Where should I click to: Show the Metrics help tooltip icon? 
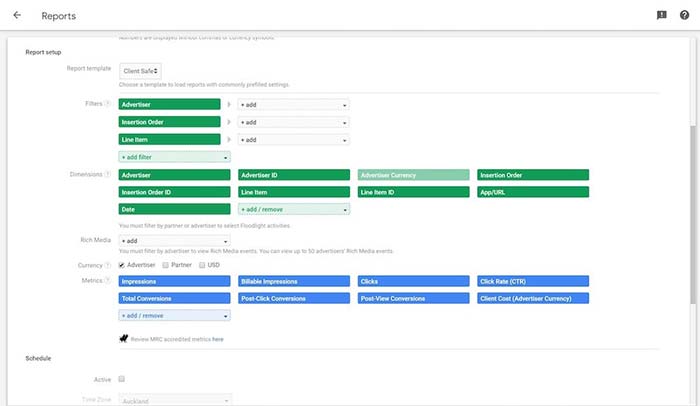coord(107,280)
